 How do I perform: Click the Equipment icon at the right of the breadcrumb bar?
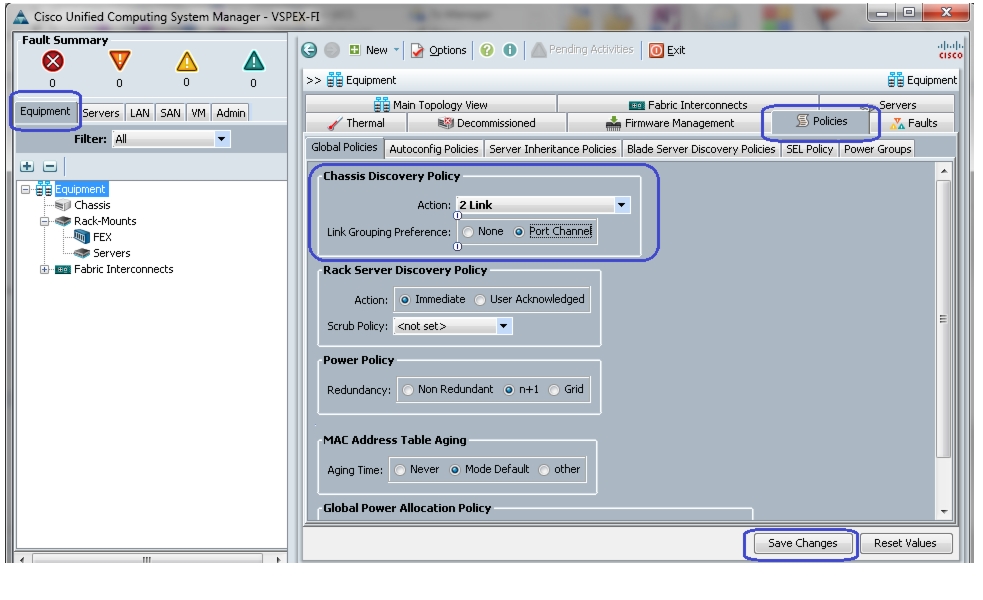pyautogui.click(x=895, y=80)
